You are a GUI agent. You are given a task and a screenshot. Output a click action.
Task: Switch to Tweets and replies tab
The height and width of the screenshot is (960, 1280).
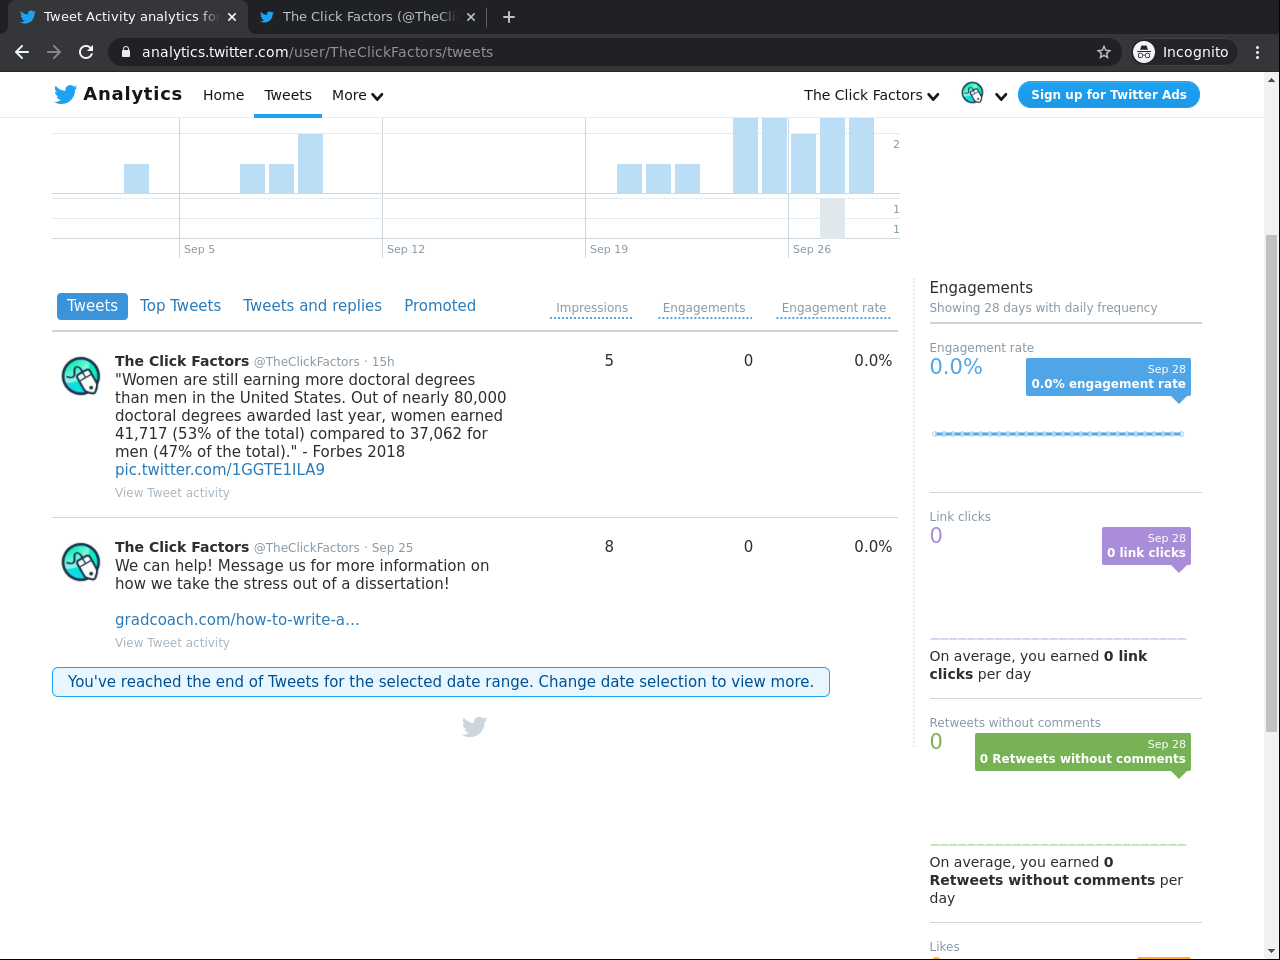pos(312,306)
